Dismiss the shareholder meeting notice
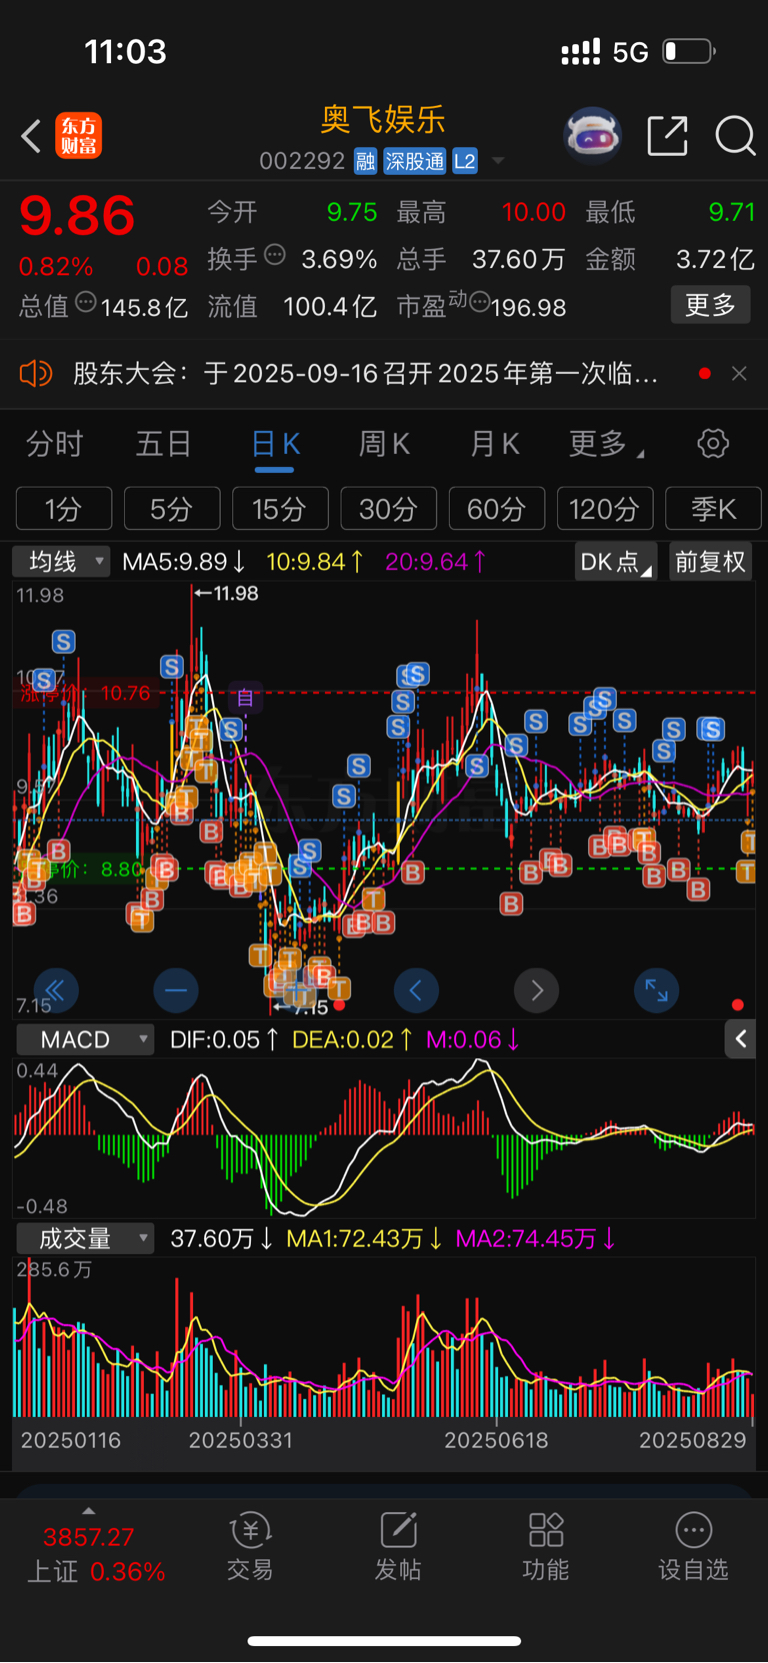Screen dimensions: 768x1663 tap(739, 373)
